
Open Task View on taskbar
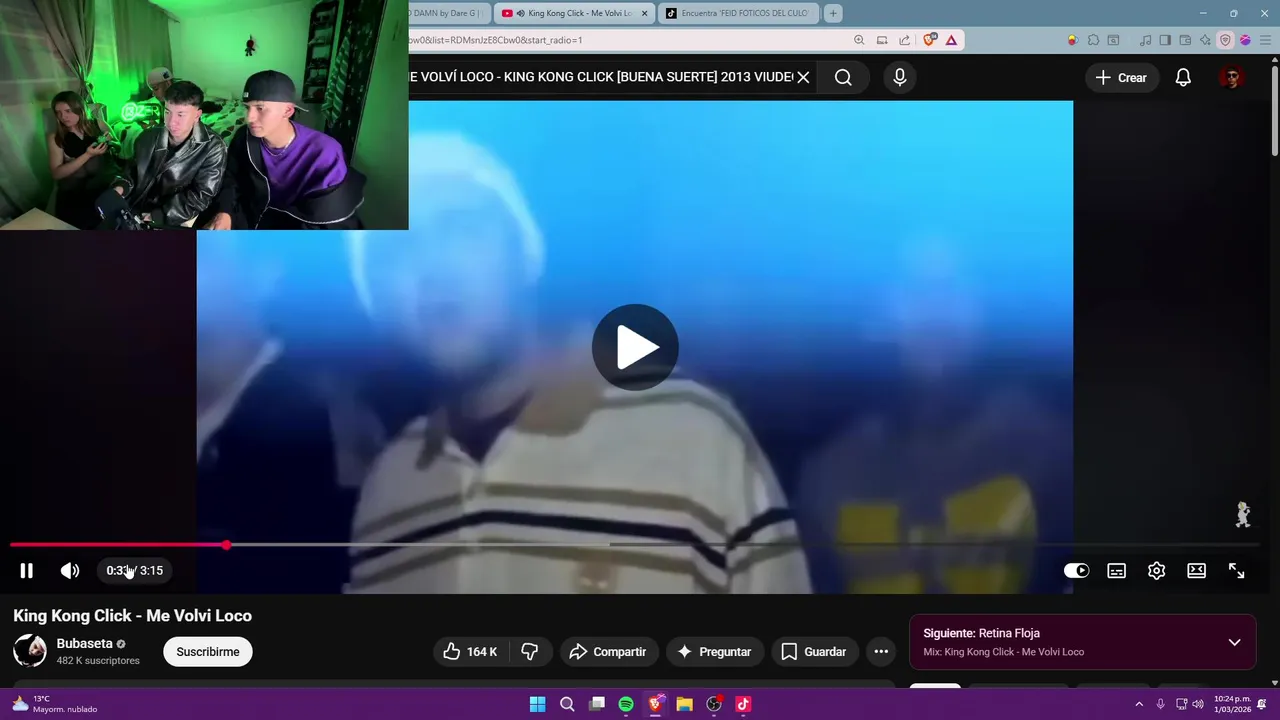click(x=597, y=704)
